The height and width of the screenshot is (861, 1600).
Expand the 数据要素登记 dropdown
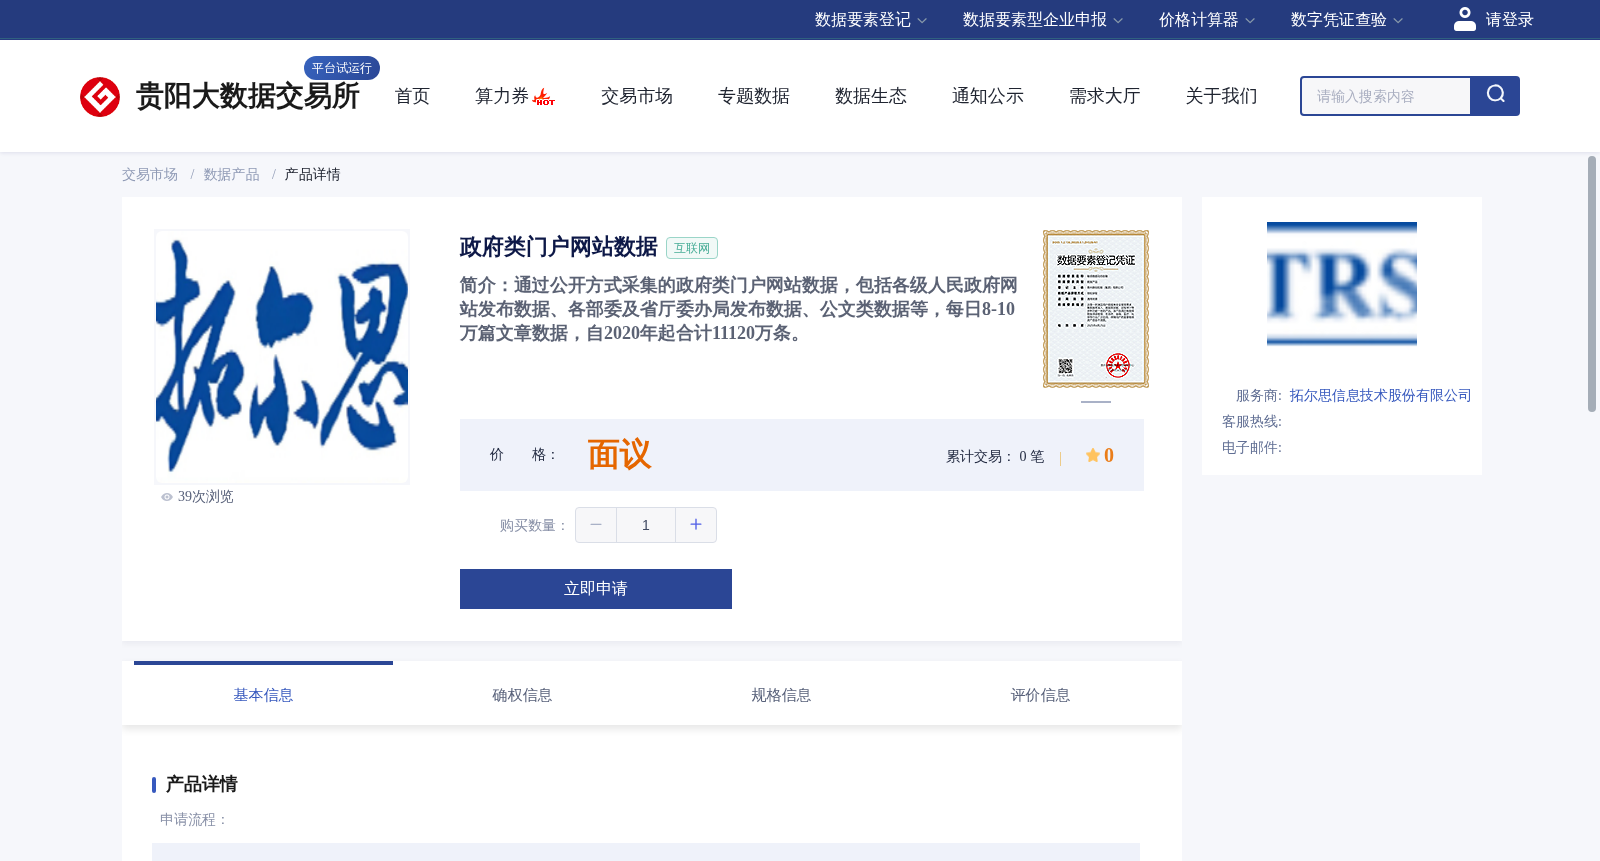(871, 20)
